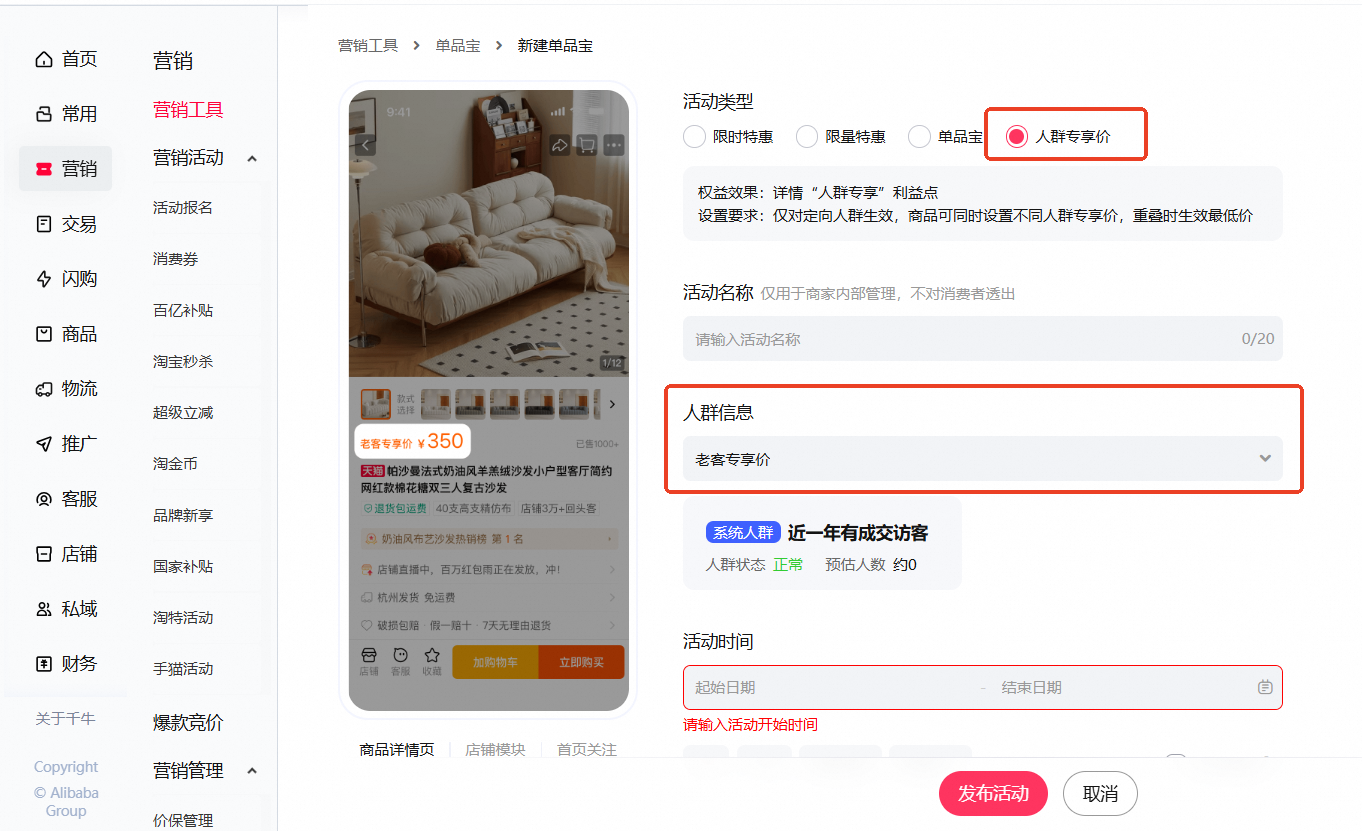
Task: Open 推广 section in sidebar
Action: (x=66, y=444)
